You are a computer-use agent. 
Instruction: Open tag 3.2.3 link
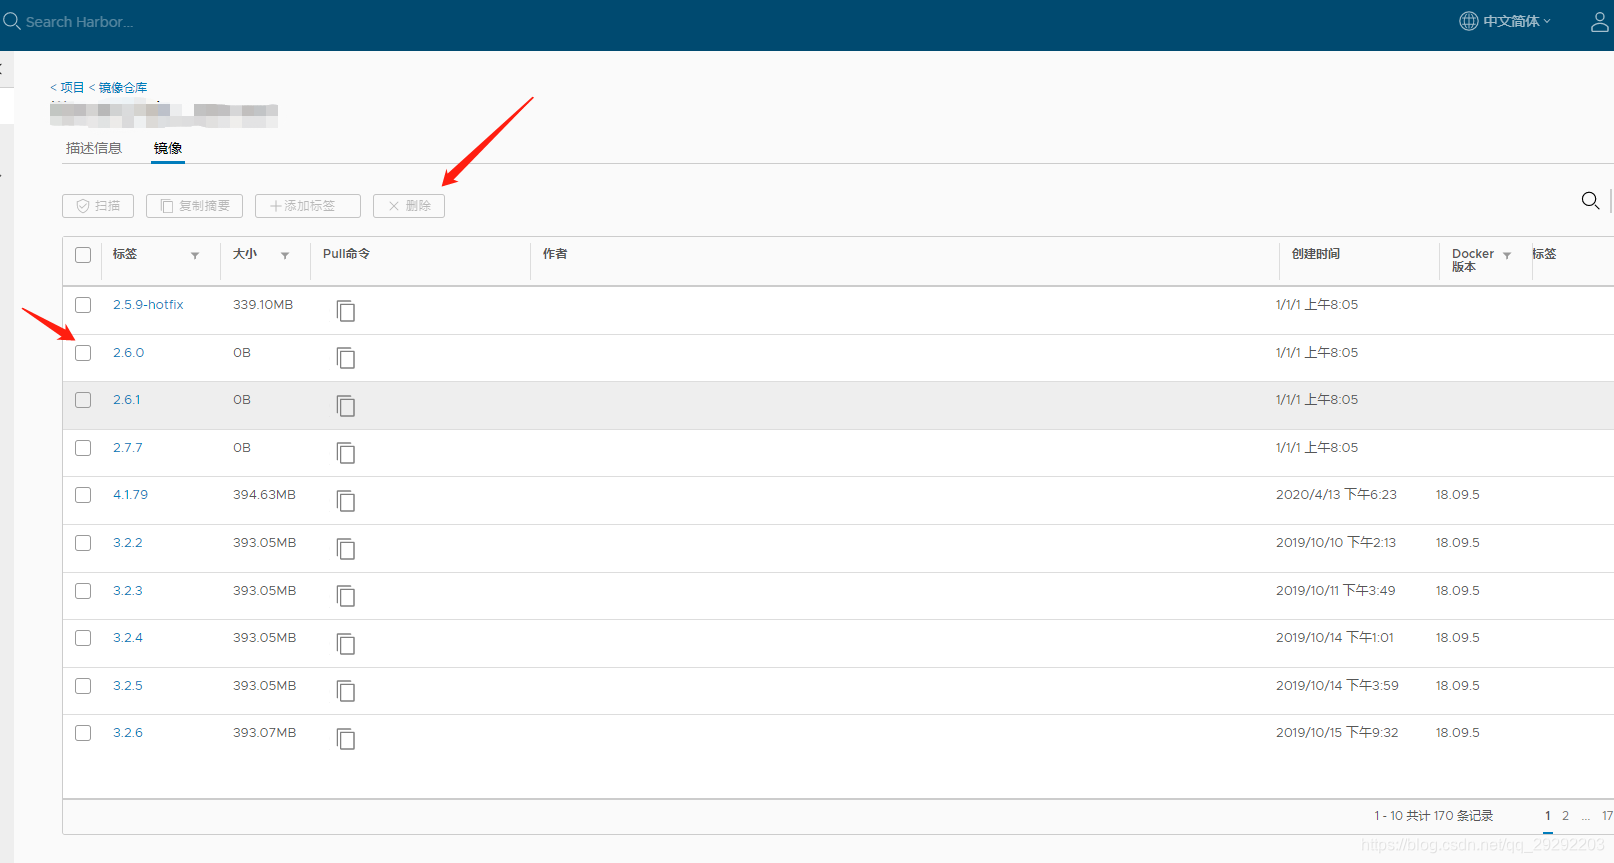127,591
